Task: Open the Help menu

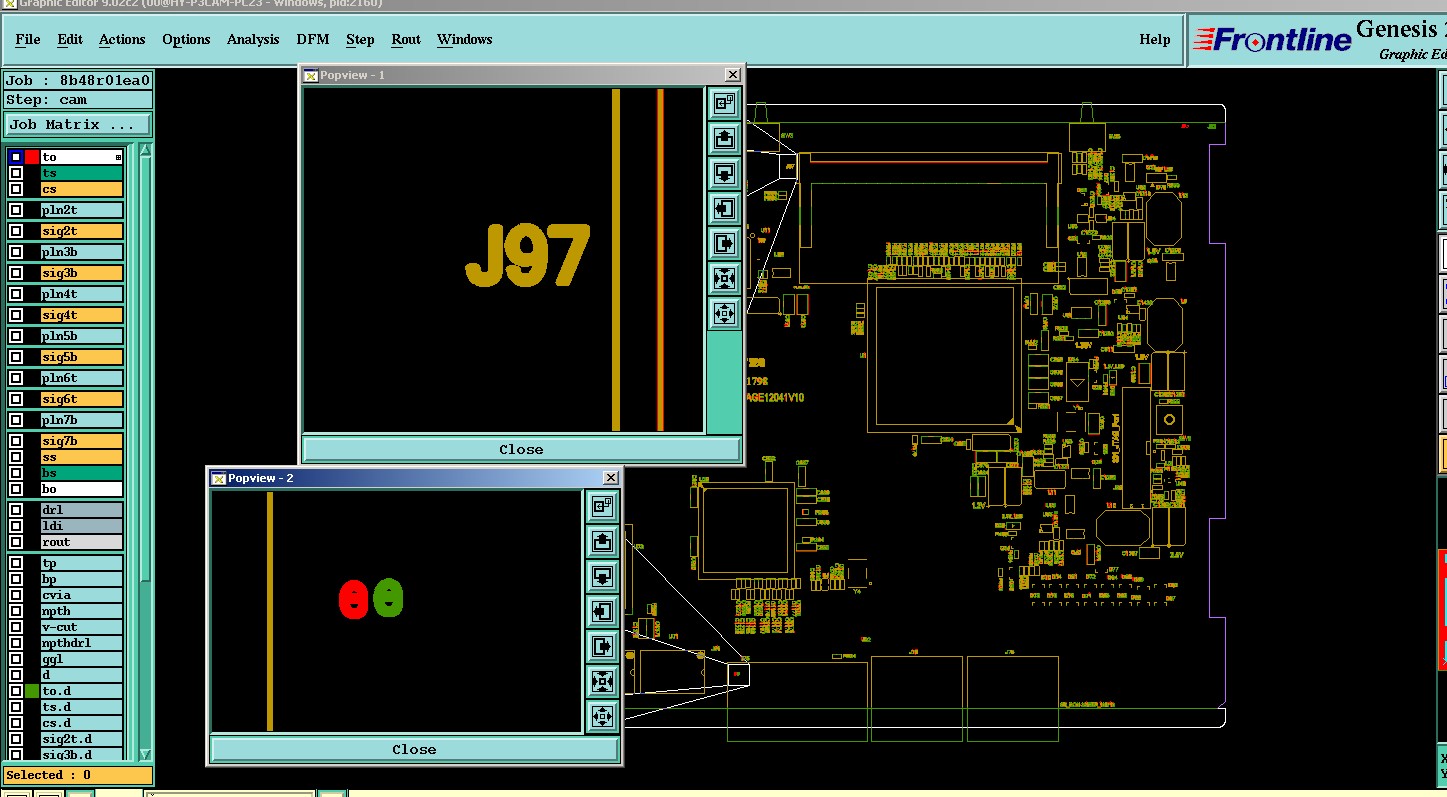Action: tap(1155, 40)
